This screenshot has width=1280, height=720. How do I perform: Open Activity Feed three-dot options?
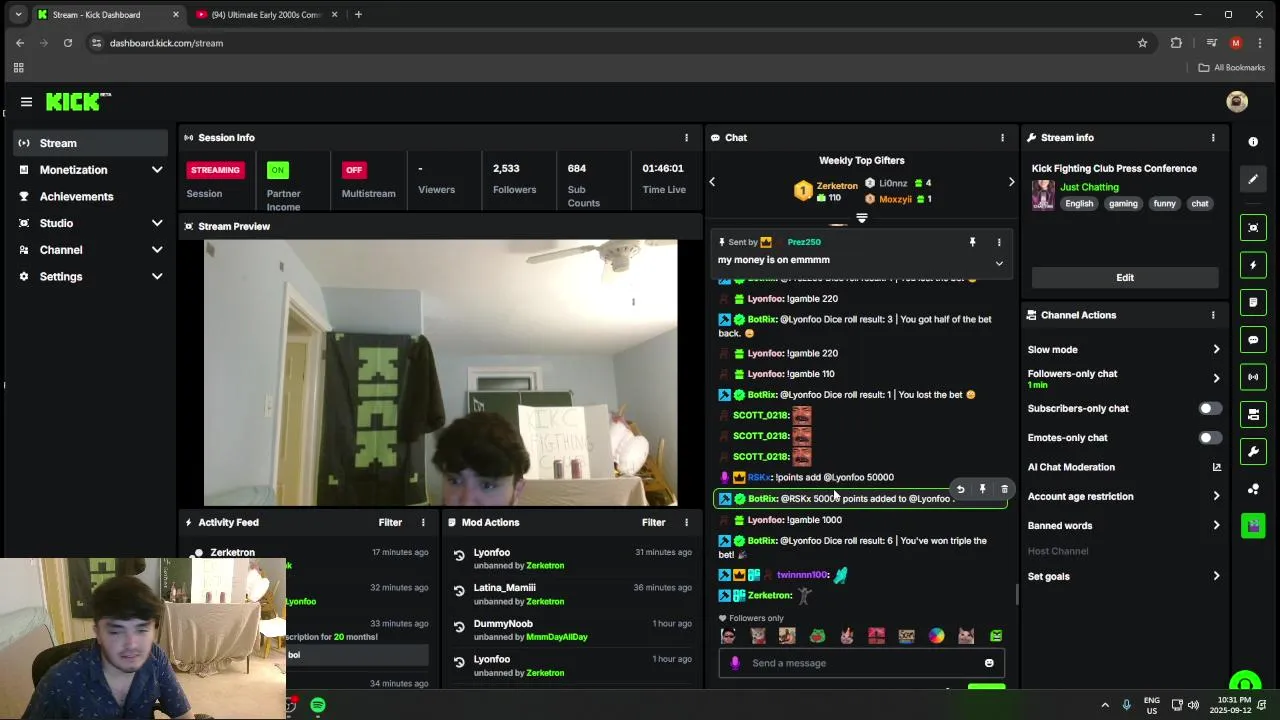coord(422,522)
